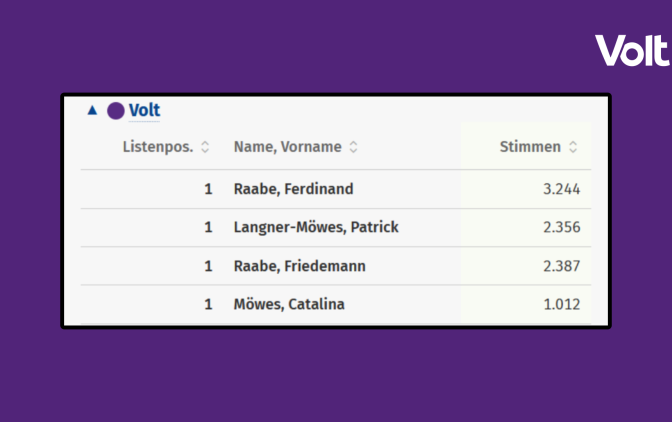Click the sort arrows next to Name, Vorname
672x422 pixels.
[353, 147]
